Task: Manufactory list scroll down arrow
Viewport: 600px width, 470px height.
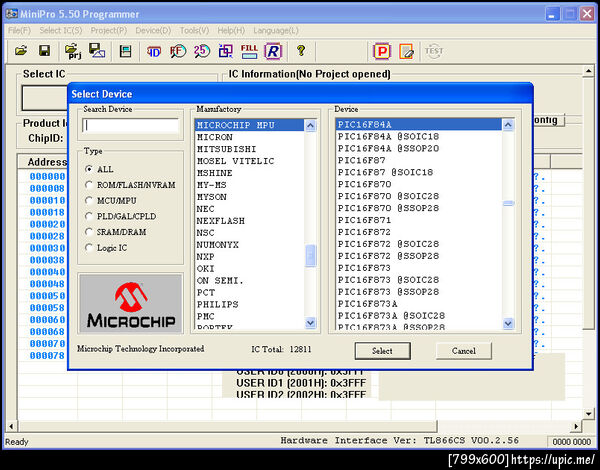Action: click(310, 323)
